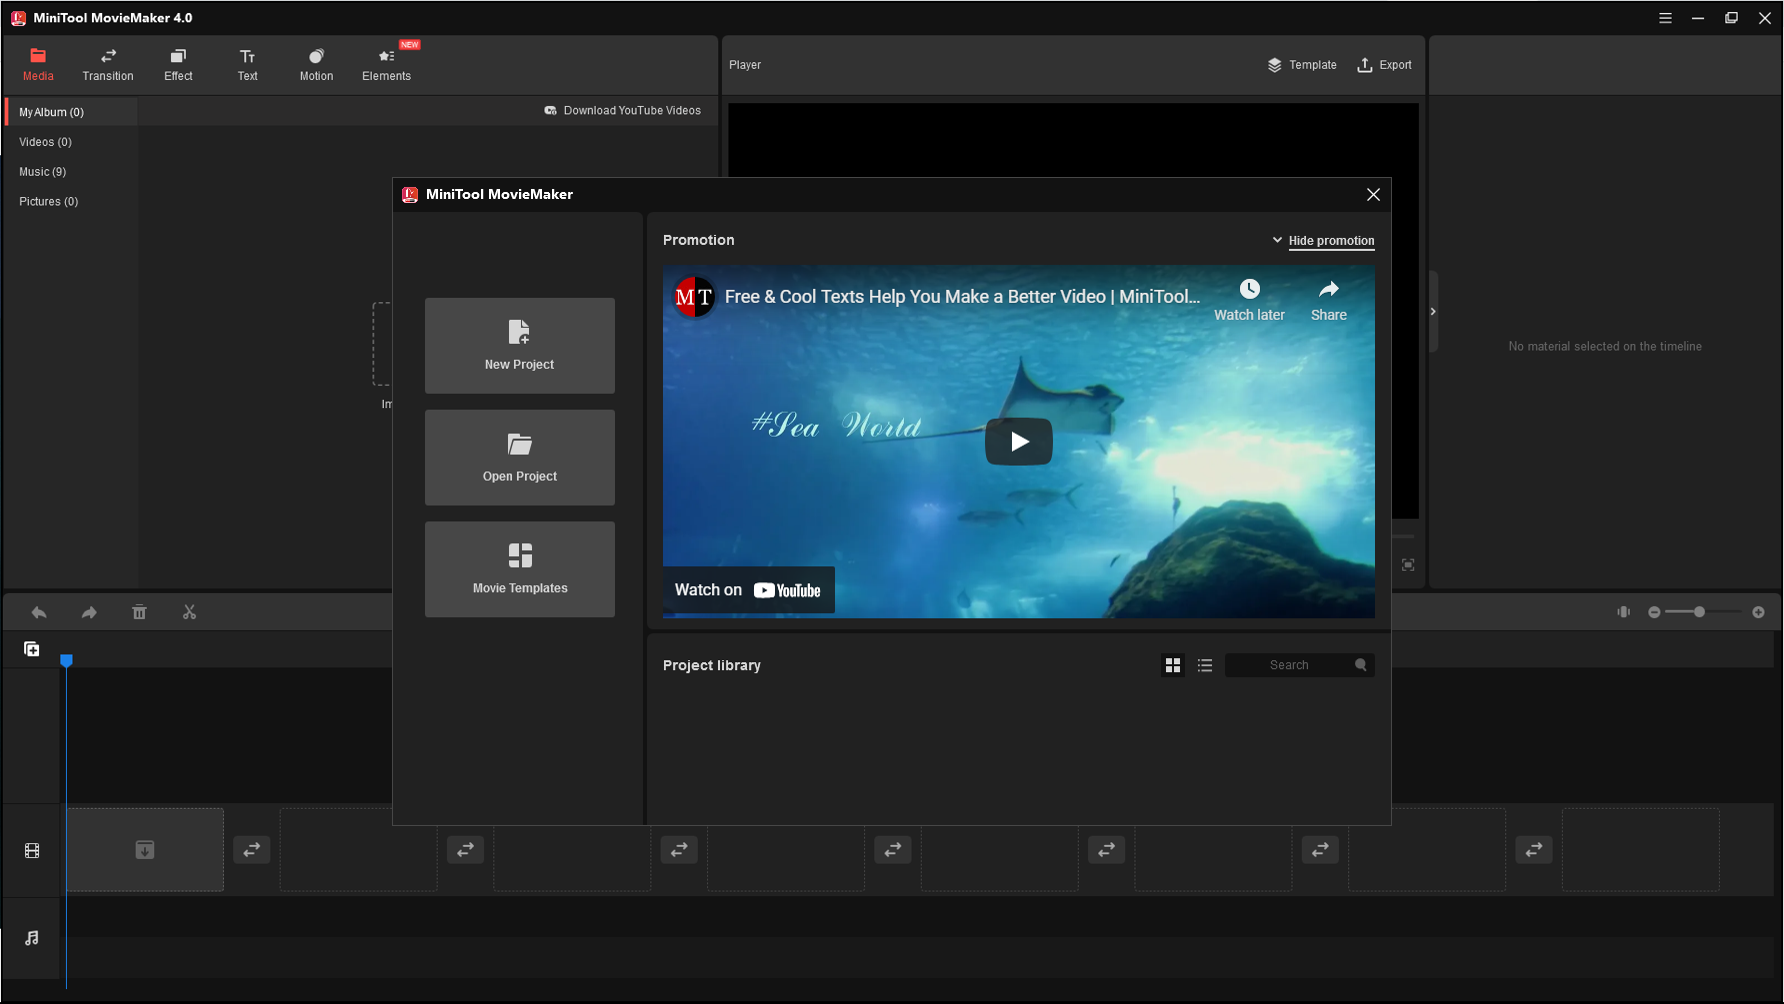Click the Template button in Player

1302,65
